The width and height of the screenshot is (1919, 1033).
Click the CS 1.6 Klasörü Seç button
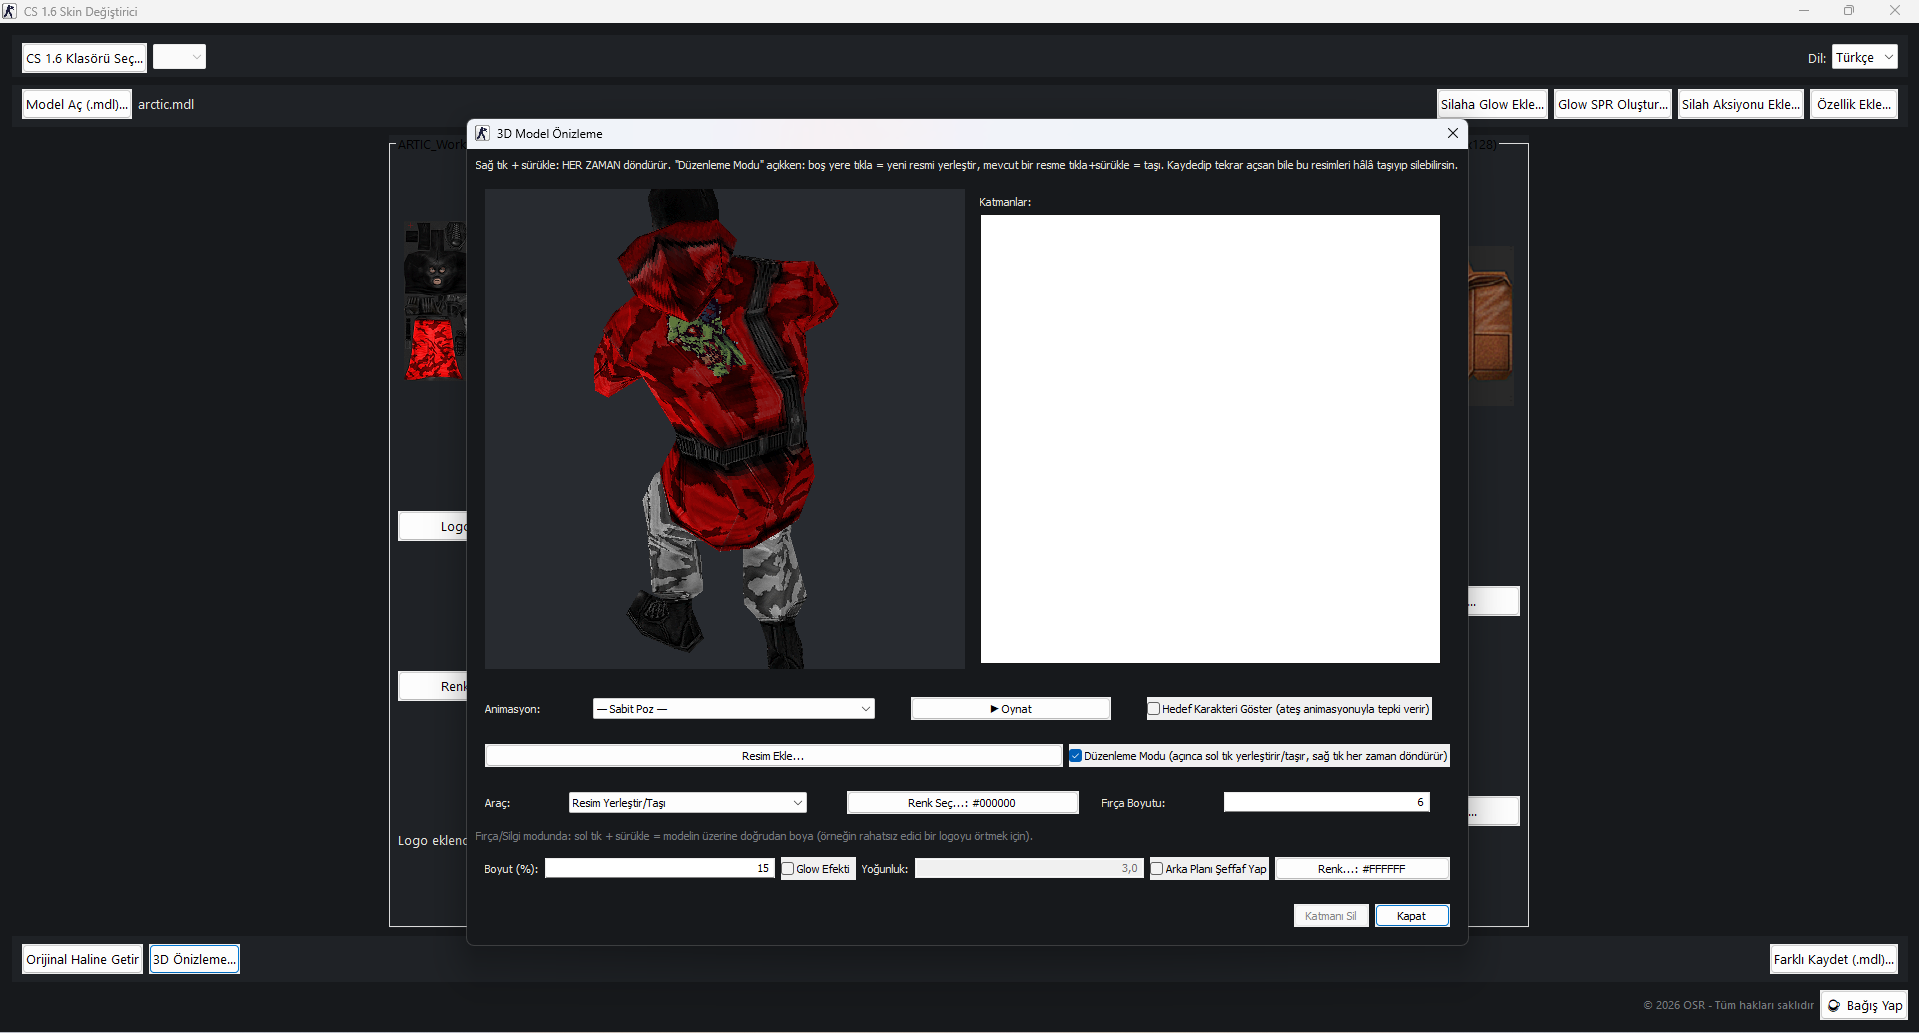tap(84, 58)
